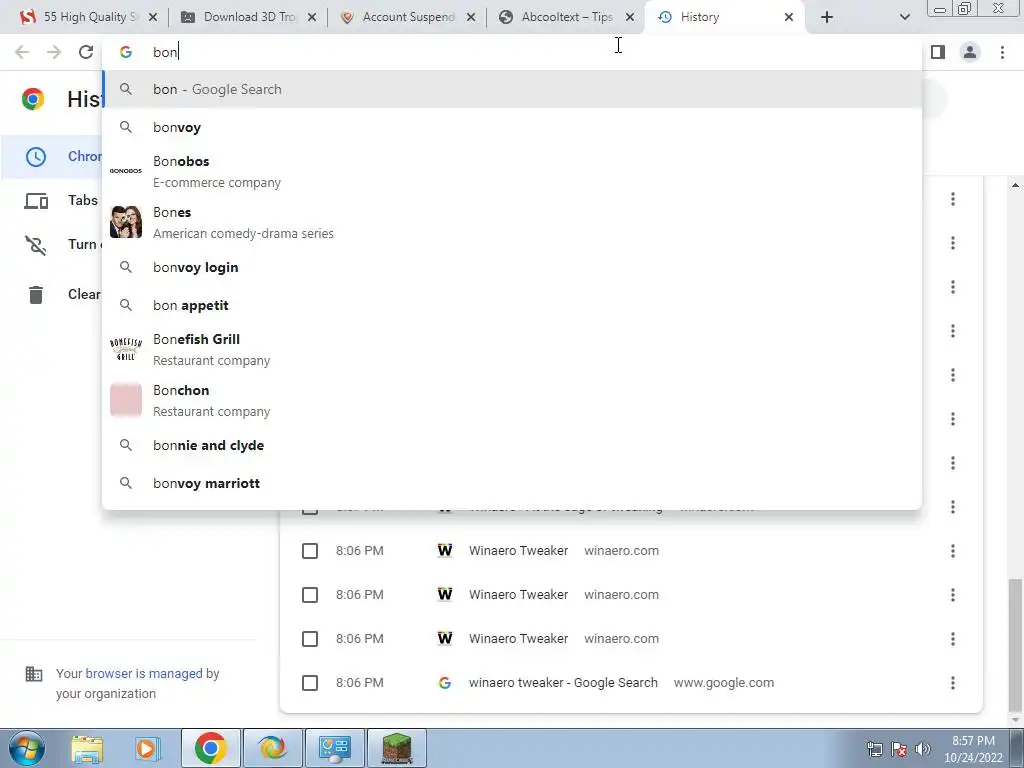Open 'winaero tweaker - Google Search' history link

(563, 682)
